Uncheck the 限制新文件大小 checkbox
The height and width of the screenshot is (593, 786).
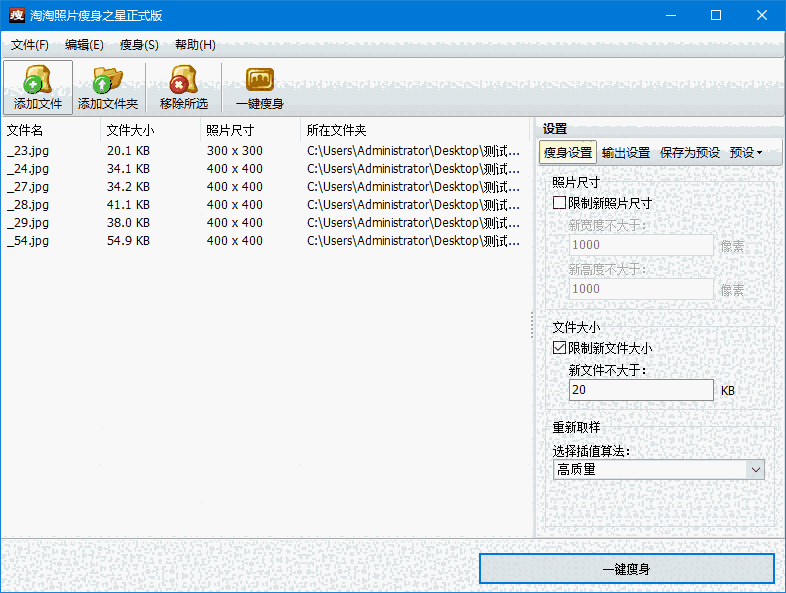[x=559, y=348]
